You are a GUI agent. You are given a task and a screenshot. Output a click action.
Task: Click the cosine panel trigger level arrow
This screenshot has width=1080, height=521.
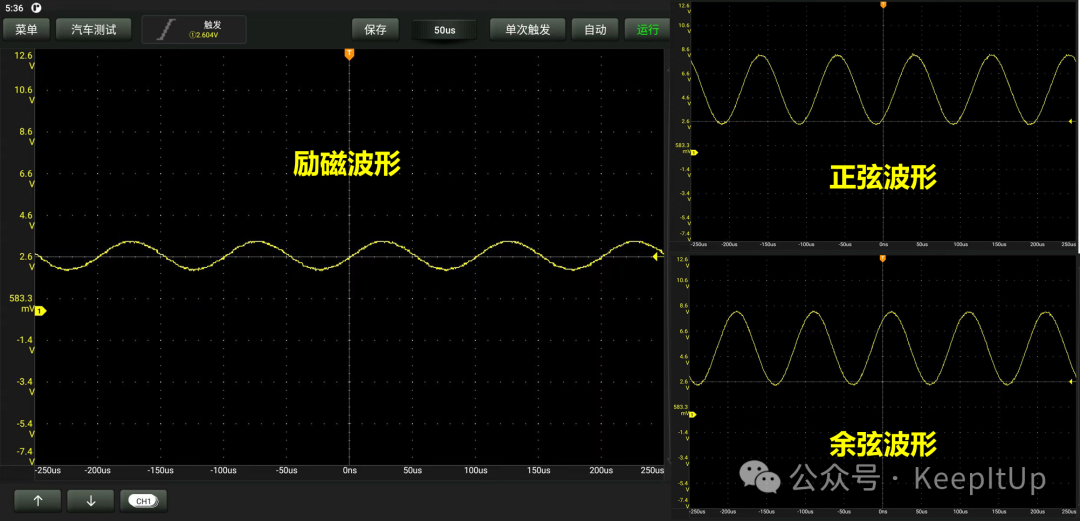coord(1072,381)
